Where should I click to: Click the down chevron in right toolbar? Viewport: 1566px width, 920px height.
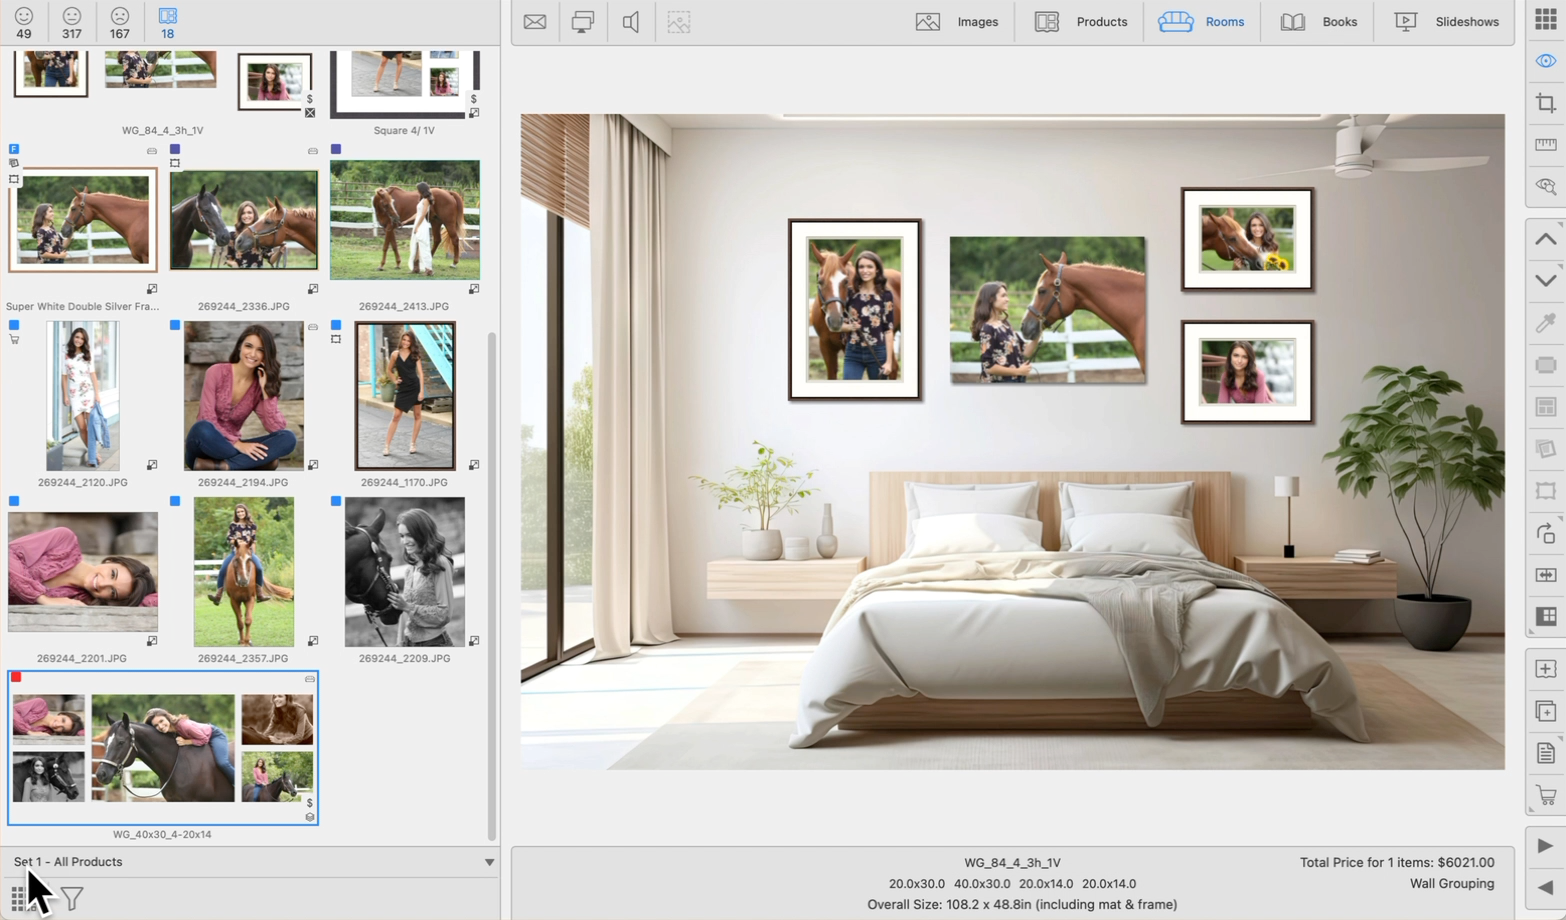pyautogui.click(x=1545, y=281)
